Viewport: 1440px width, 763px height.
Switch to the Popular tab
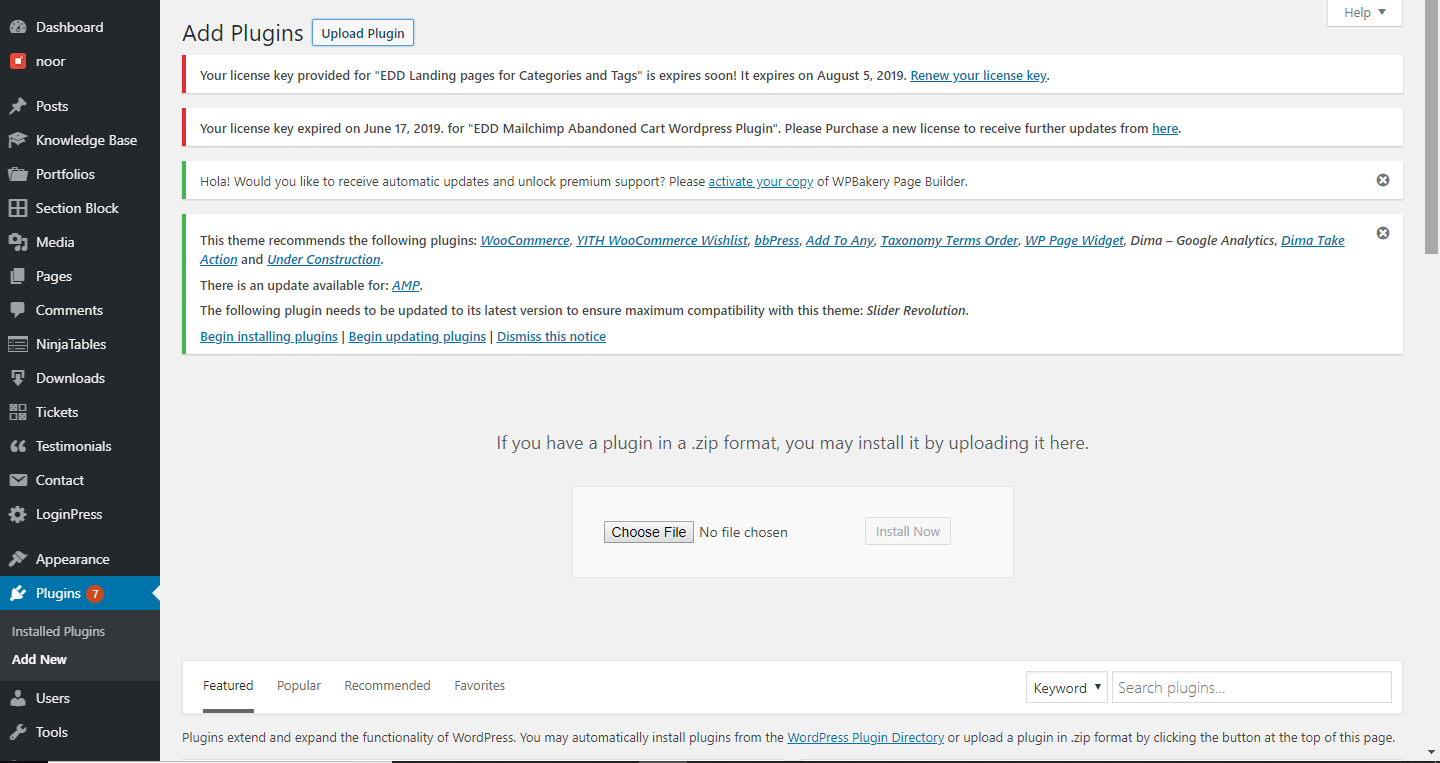[299, 686]
